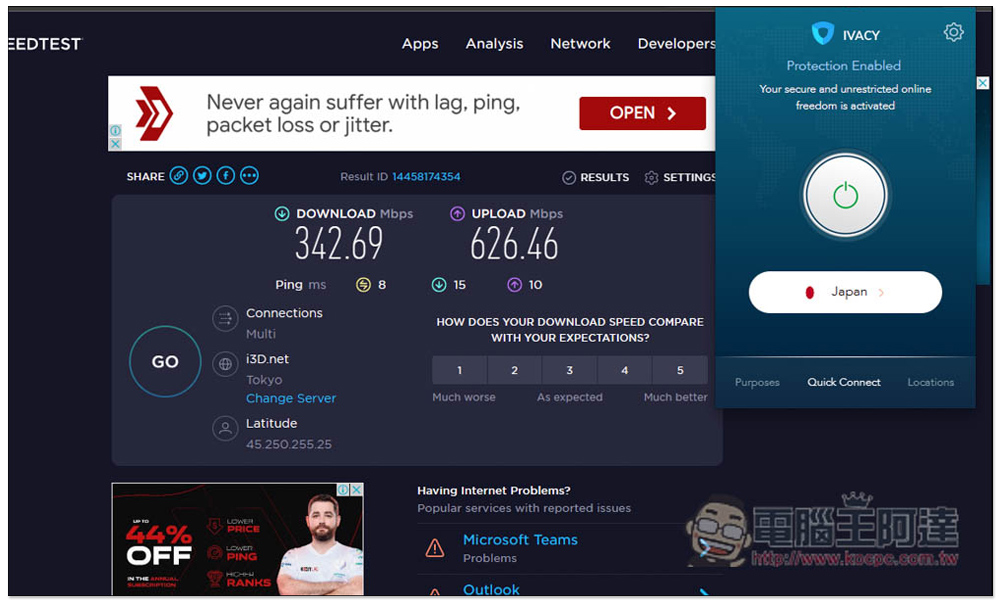Open the Japan location selector

pyautogui.click(x=845, y=292)
